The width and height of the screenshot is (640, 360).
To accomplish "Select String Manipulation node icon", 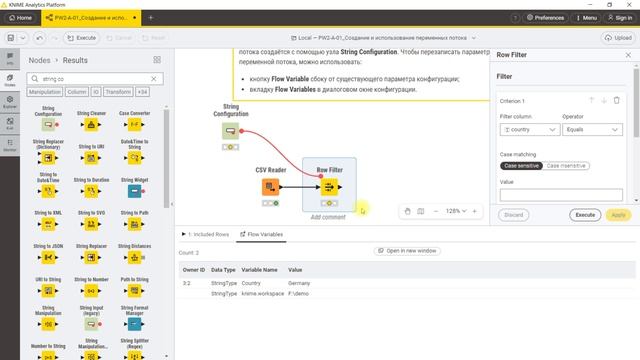I will (x=48, y=324).
